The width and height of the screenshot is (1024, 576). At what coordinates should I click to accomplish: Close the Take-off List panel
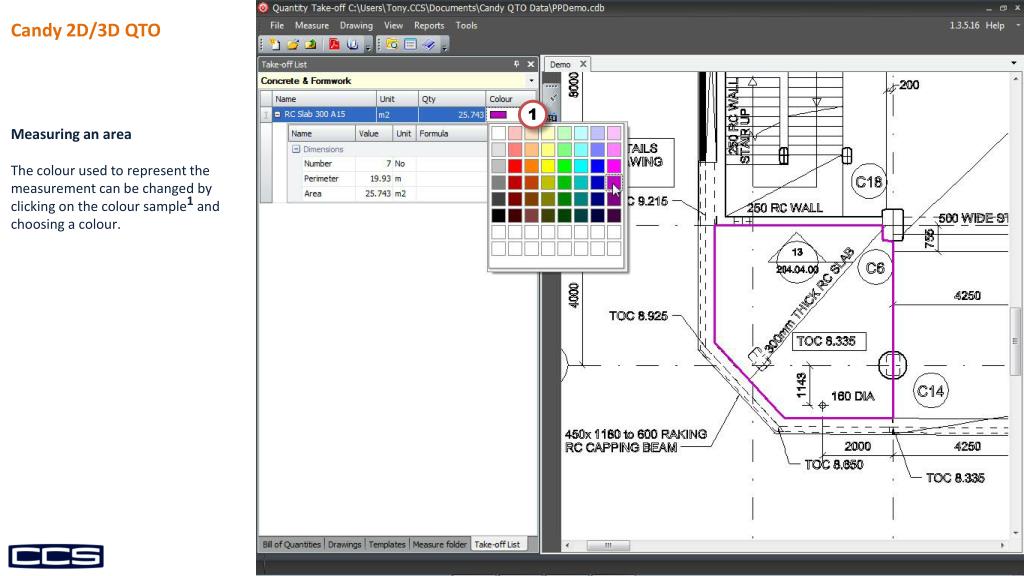click(x=530, y=64)
